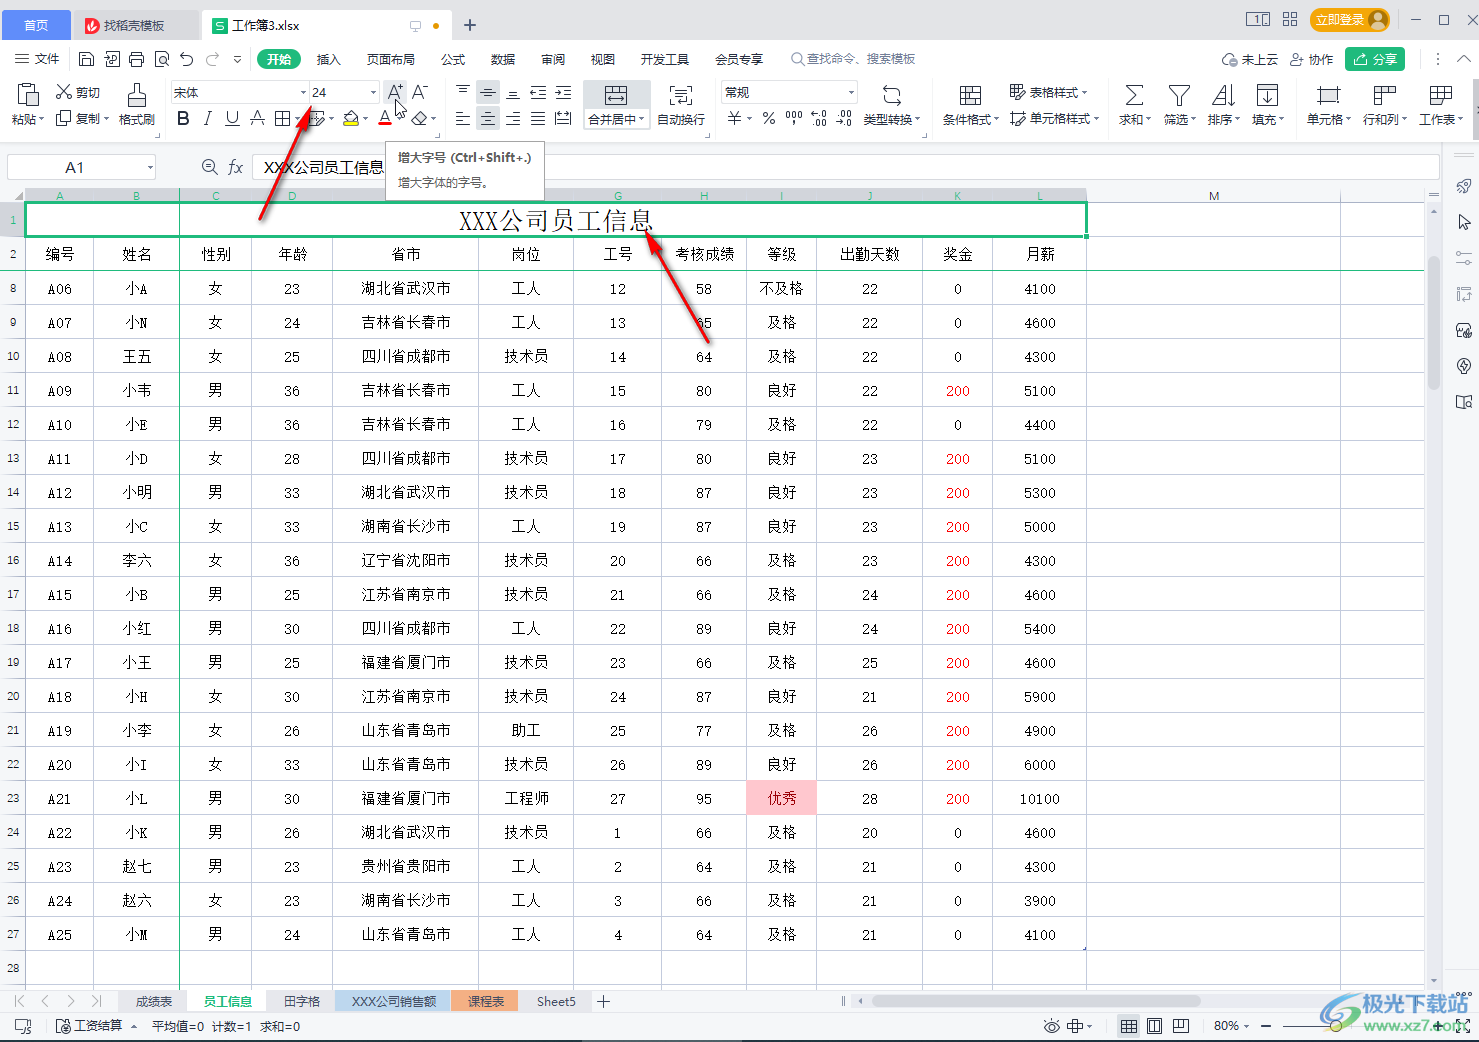Apply strikethrough formatting

(x=257, y=119)
